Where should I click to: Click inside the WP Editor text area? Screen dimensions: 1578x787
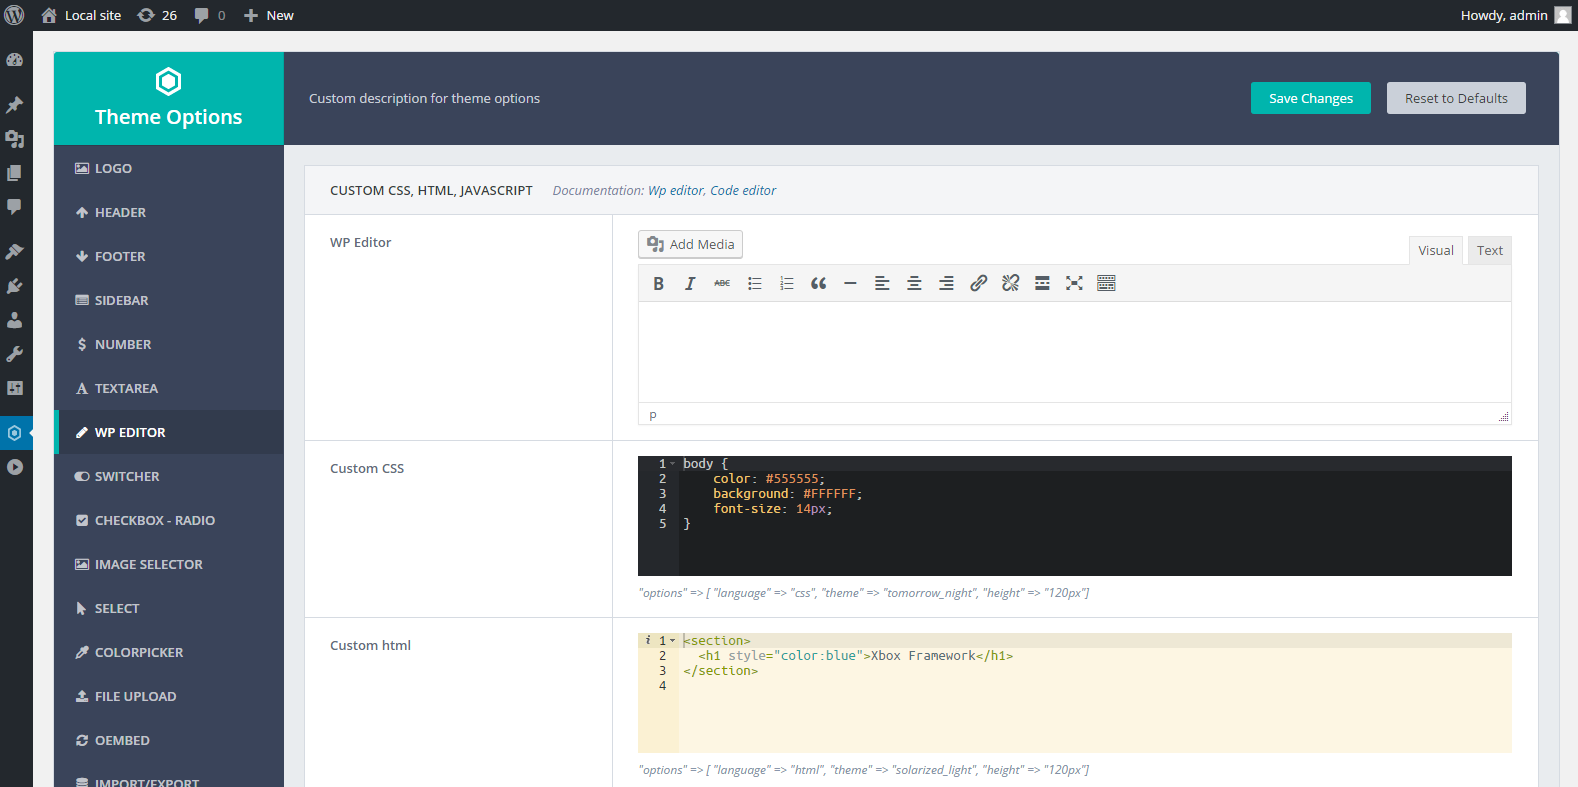(1074, 352)
